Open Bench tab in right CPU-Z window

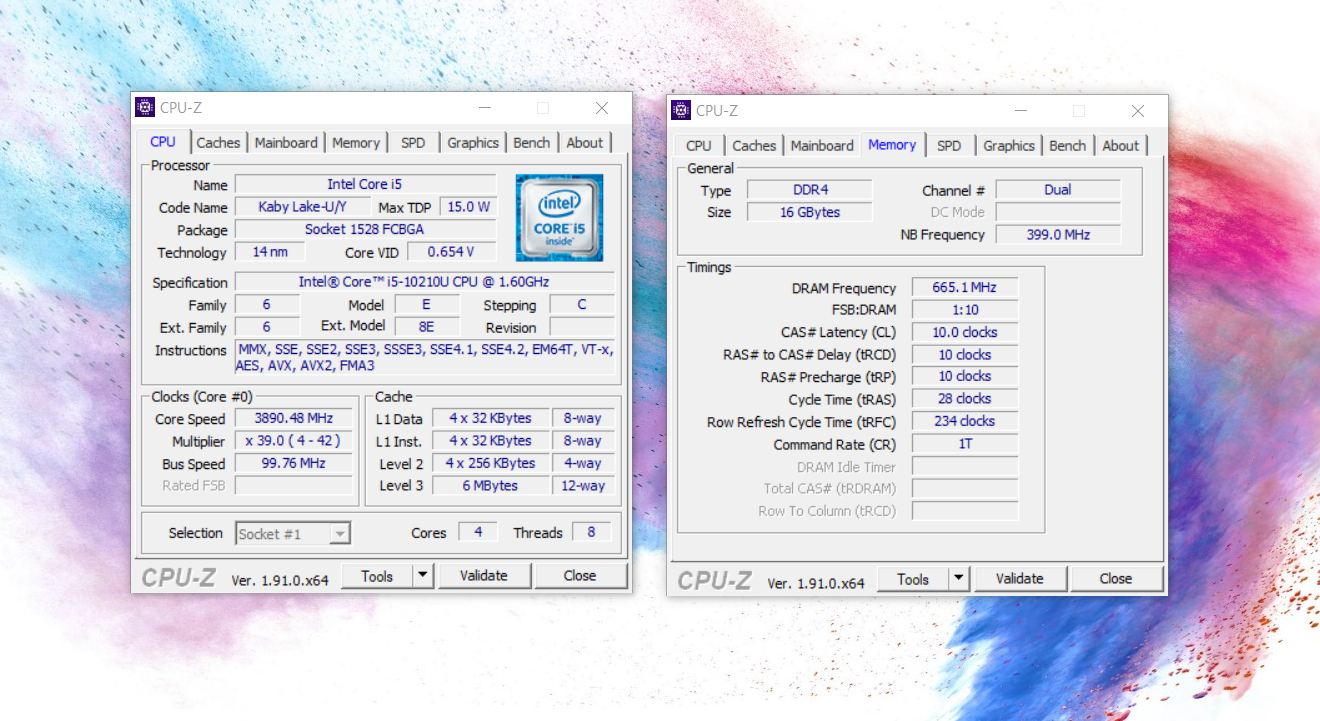1068,146
